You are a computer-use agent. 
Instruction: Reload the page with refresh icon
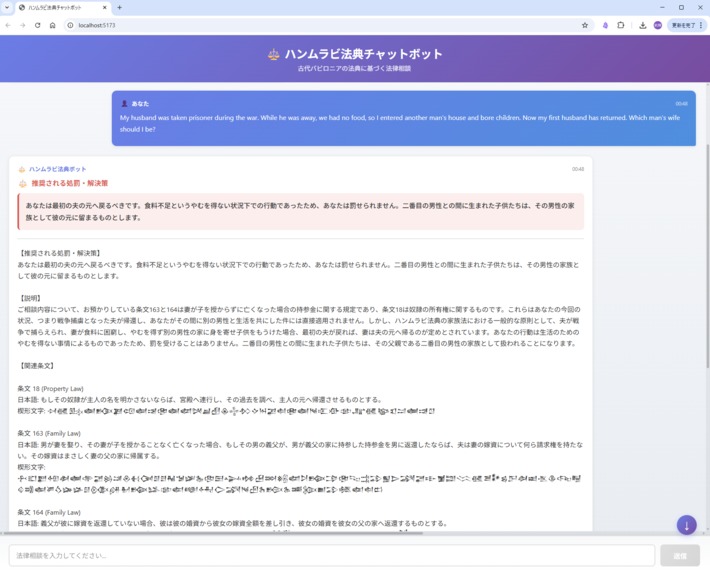(x=38, y=25)
